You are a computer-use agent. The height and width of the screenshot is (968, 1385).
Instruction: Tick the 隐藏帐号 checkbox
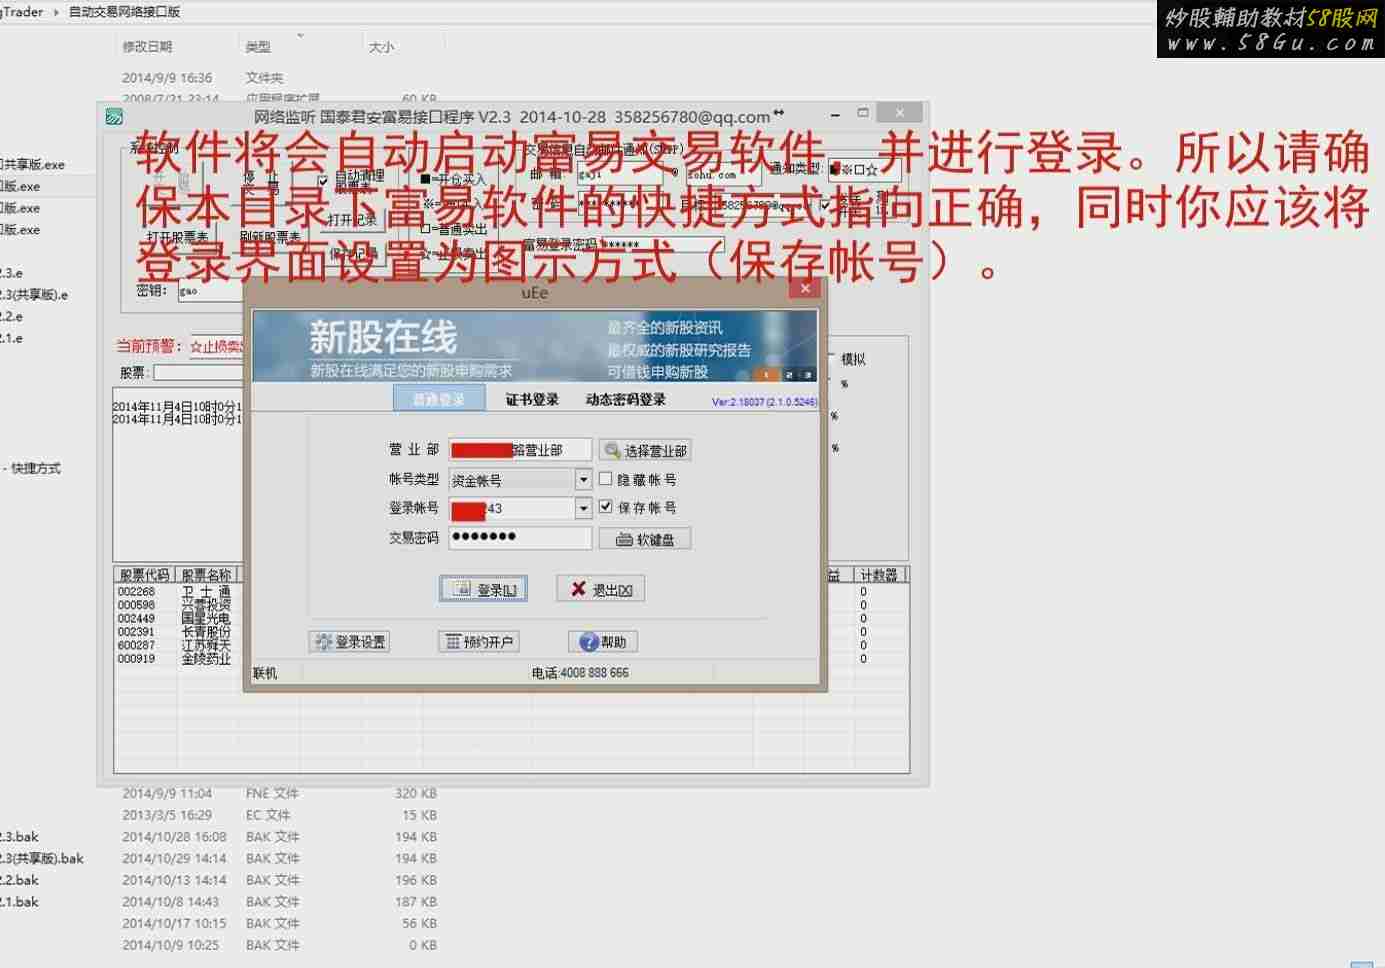pyautogui.click(x=606, y=479)
